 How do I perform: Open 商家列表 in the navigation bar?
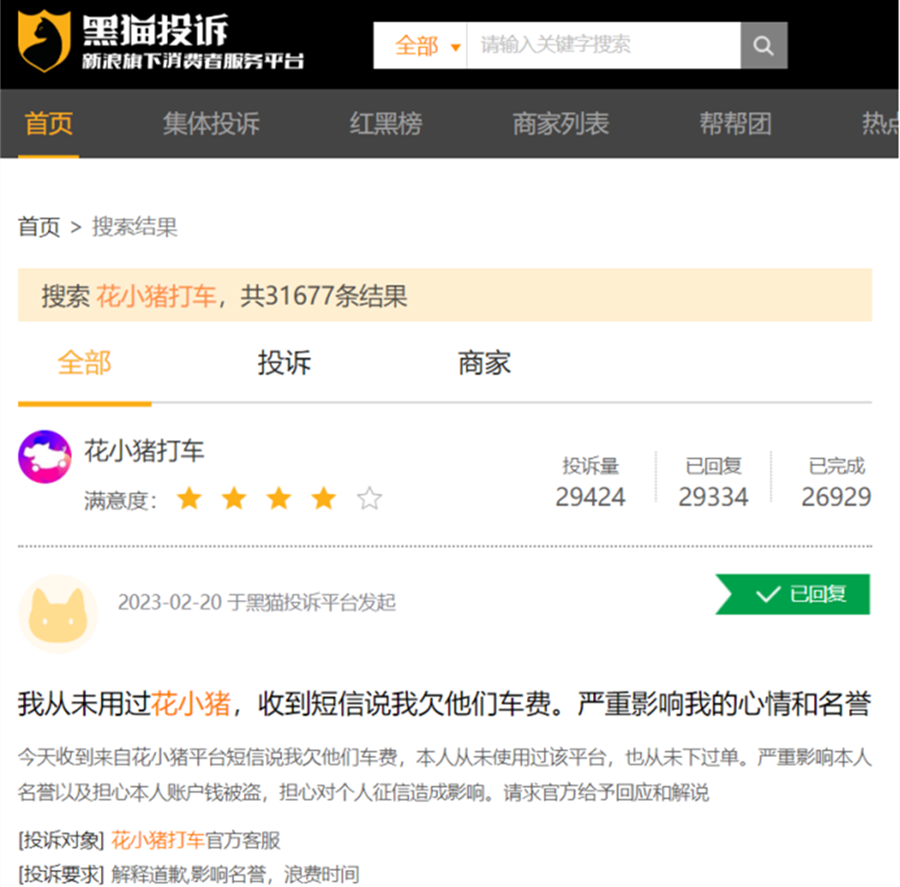click(x=561, y=124)
